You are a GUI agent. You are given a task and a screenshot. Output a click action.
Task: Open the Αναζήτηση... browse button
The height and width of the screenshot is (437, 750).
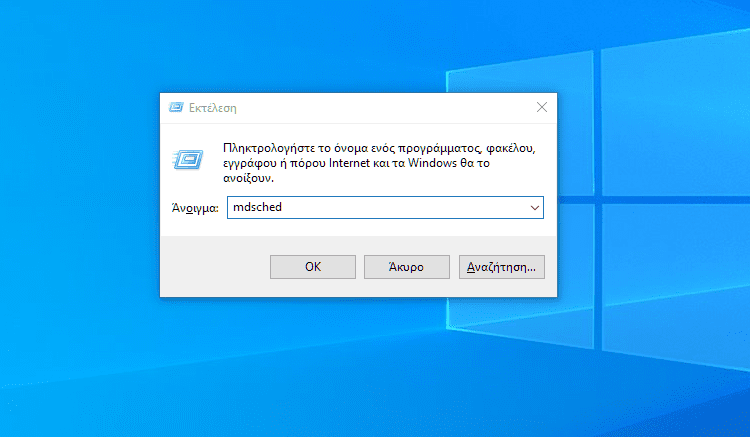(501, 267)
